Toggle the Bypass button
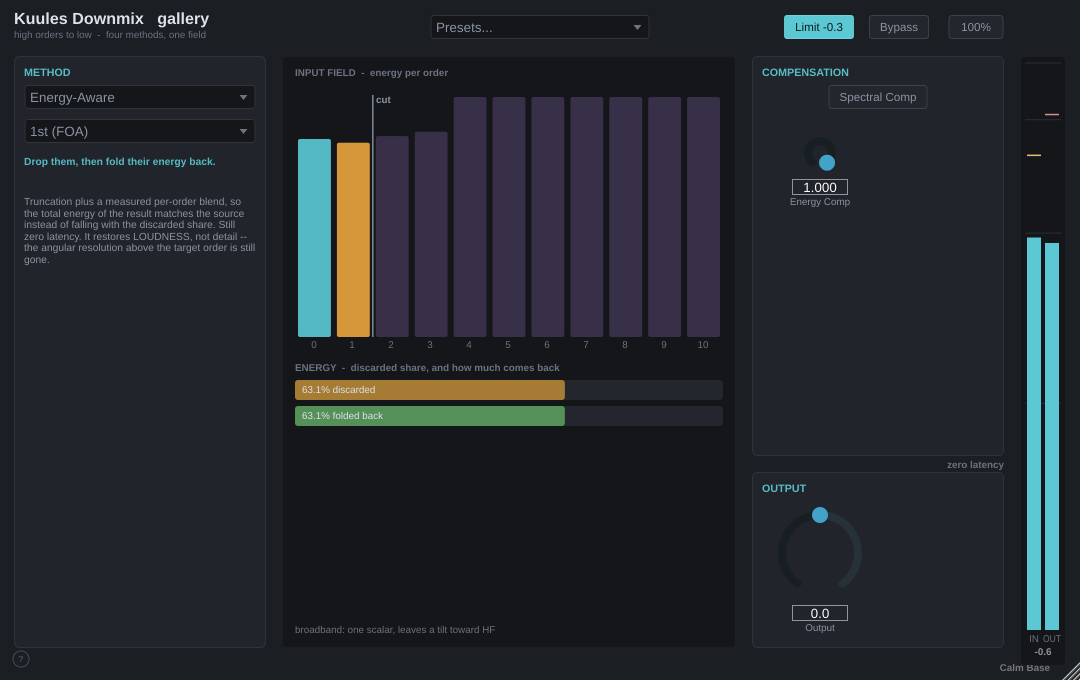 [x=898, y=27]
